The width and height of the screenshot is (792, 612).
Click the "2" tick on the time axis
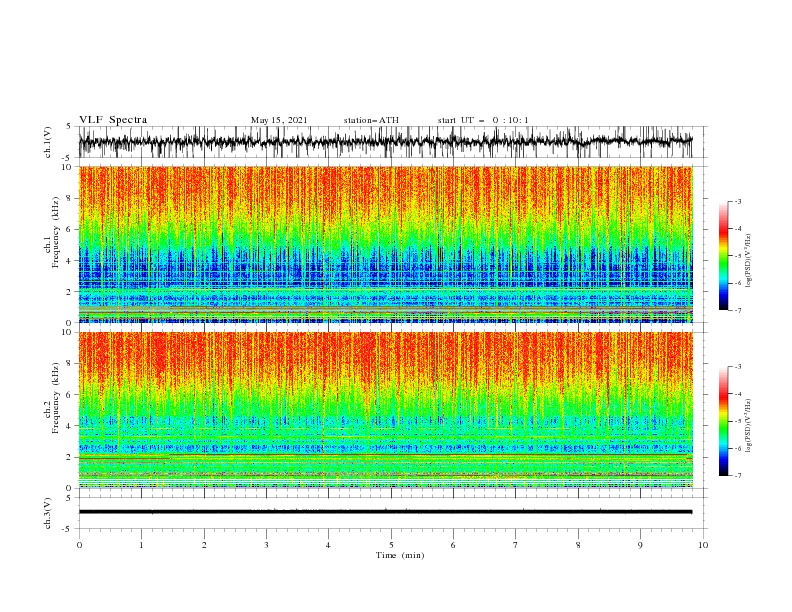[x=204, y=545]
